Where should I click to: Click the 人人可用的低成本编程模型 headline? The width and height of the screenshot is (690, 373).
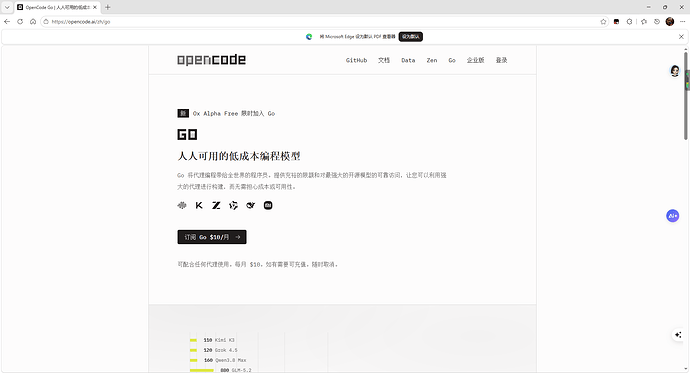click(x=239, y=156)
